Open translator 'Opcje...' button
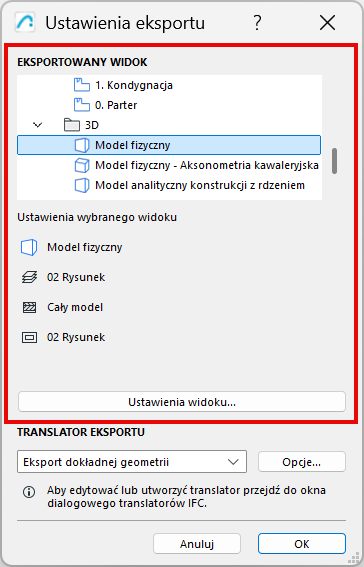 click(x=301, y=462)
